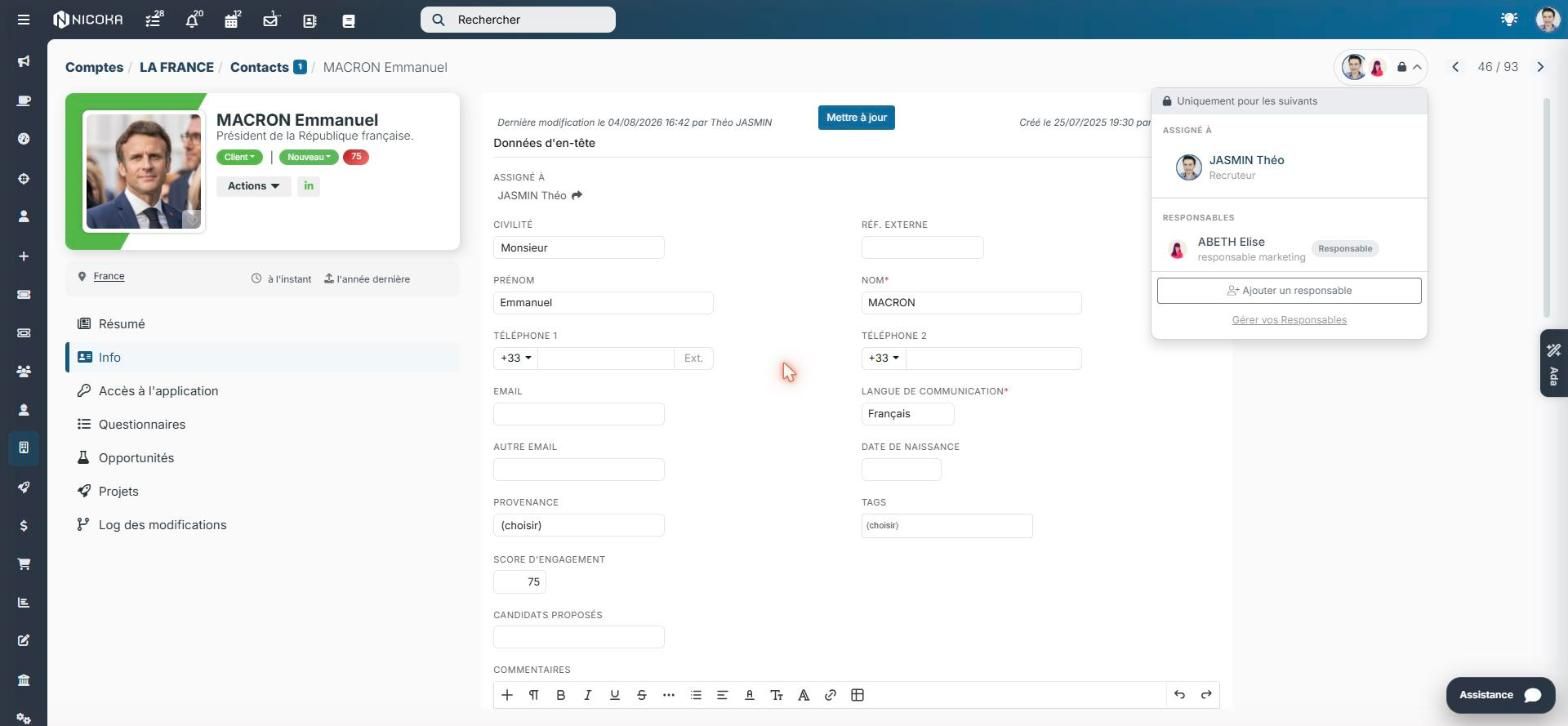
Task: Insert a link in comments editor
Action: coord(830,695)
